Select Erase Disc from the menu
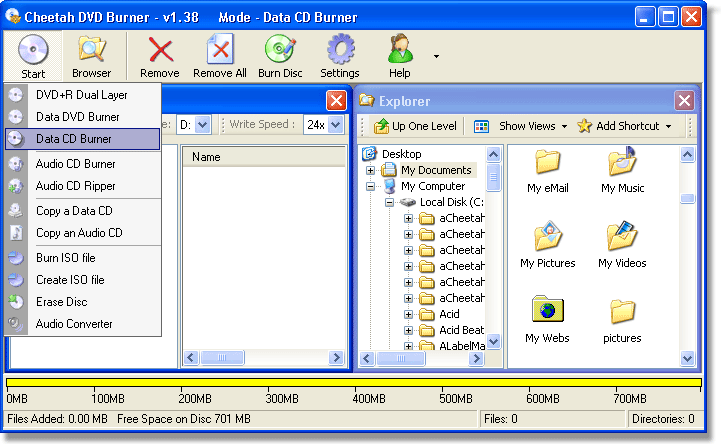This screenshot has width=721, height=444. (83, 302)
